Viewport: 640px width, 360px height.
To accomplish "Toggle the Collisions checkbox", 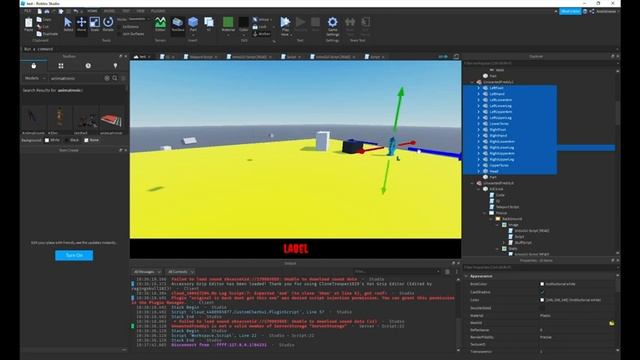I will pos(120,27).
